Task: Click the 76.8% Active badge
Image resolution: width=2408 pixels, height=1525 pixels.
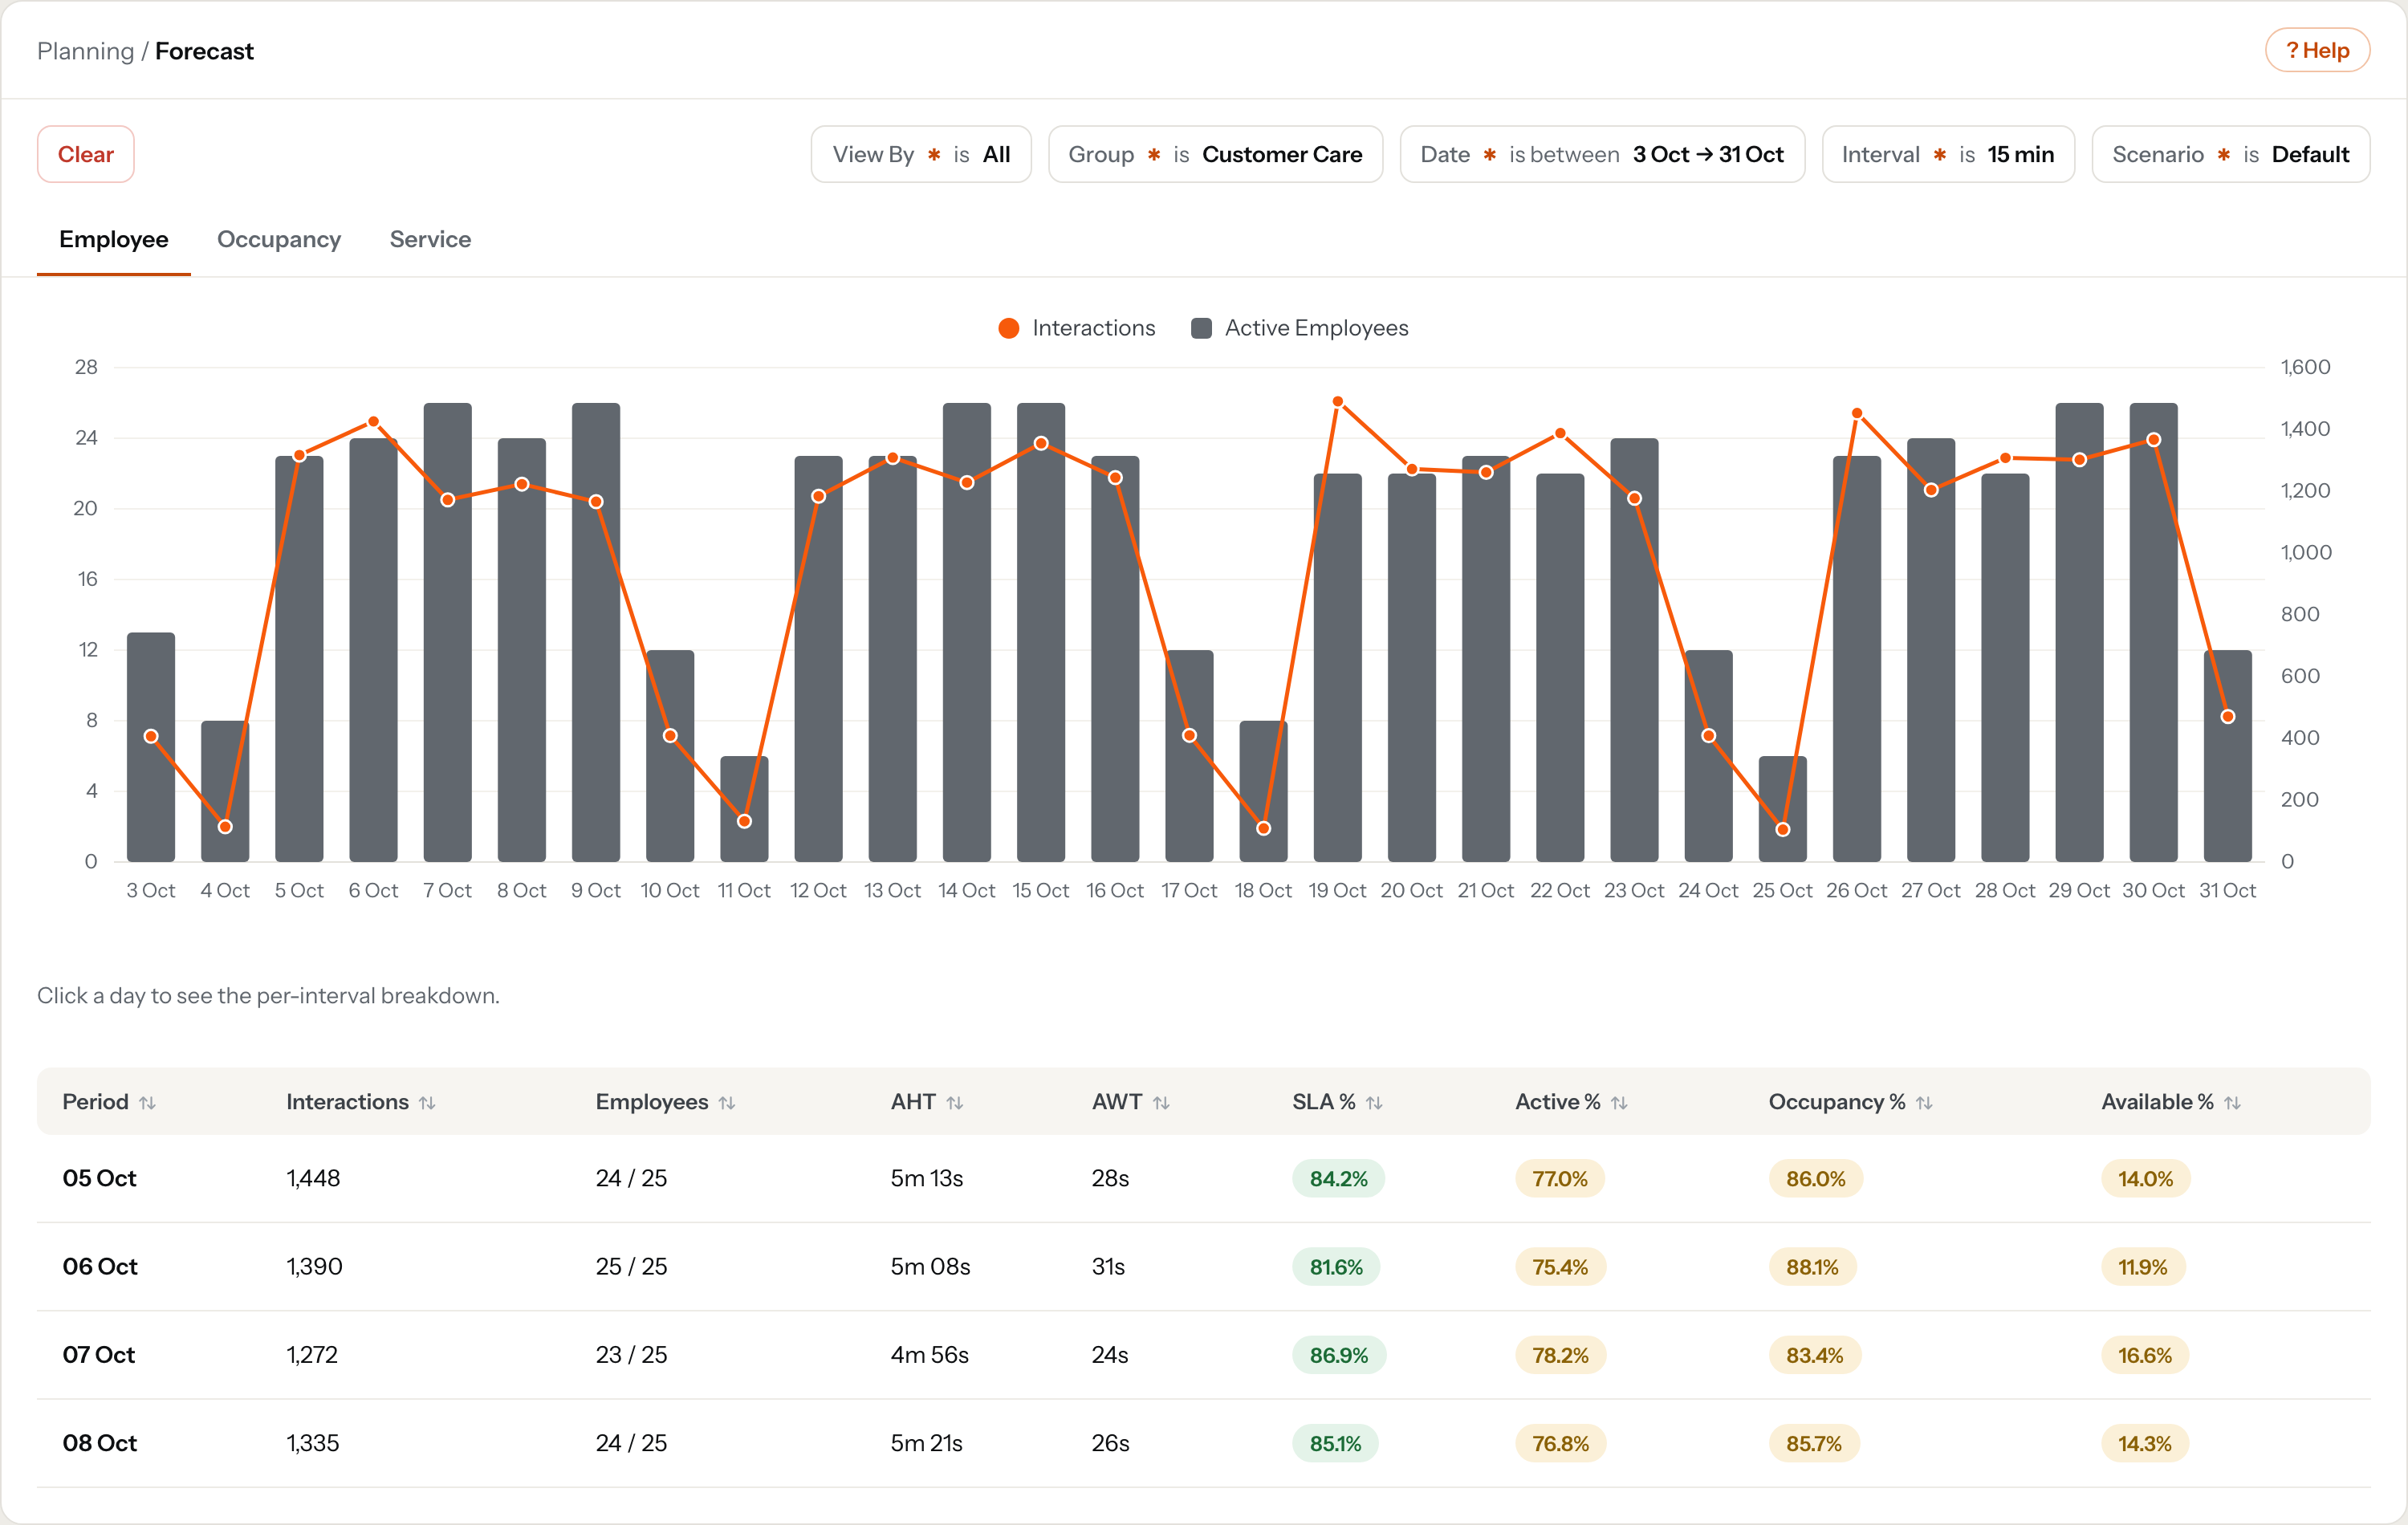Action: 1560,1443
